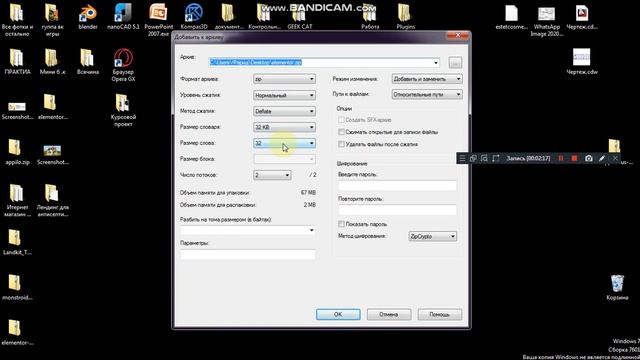This screenshot has width=640, height=360.
Task: Open Bandicam drawing pencil tool
Action: point(602,158)
